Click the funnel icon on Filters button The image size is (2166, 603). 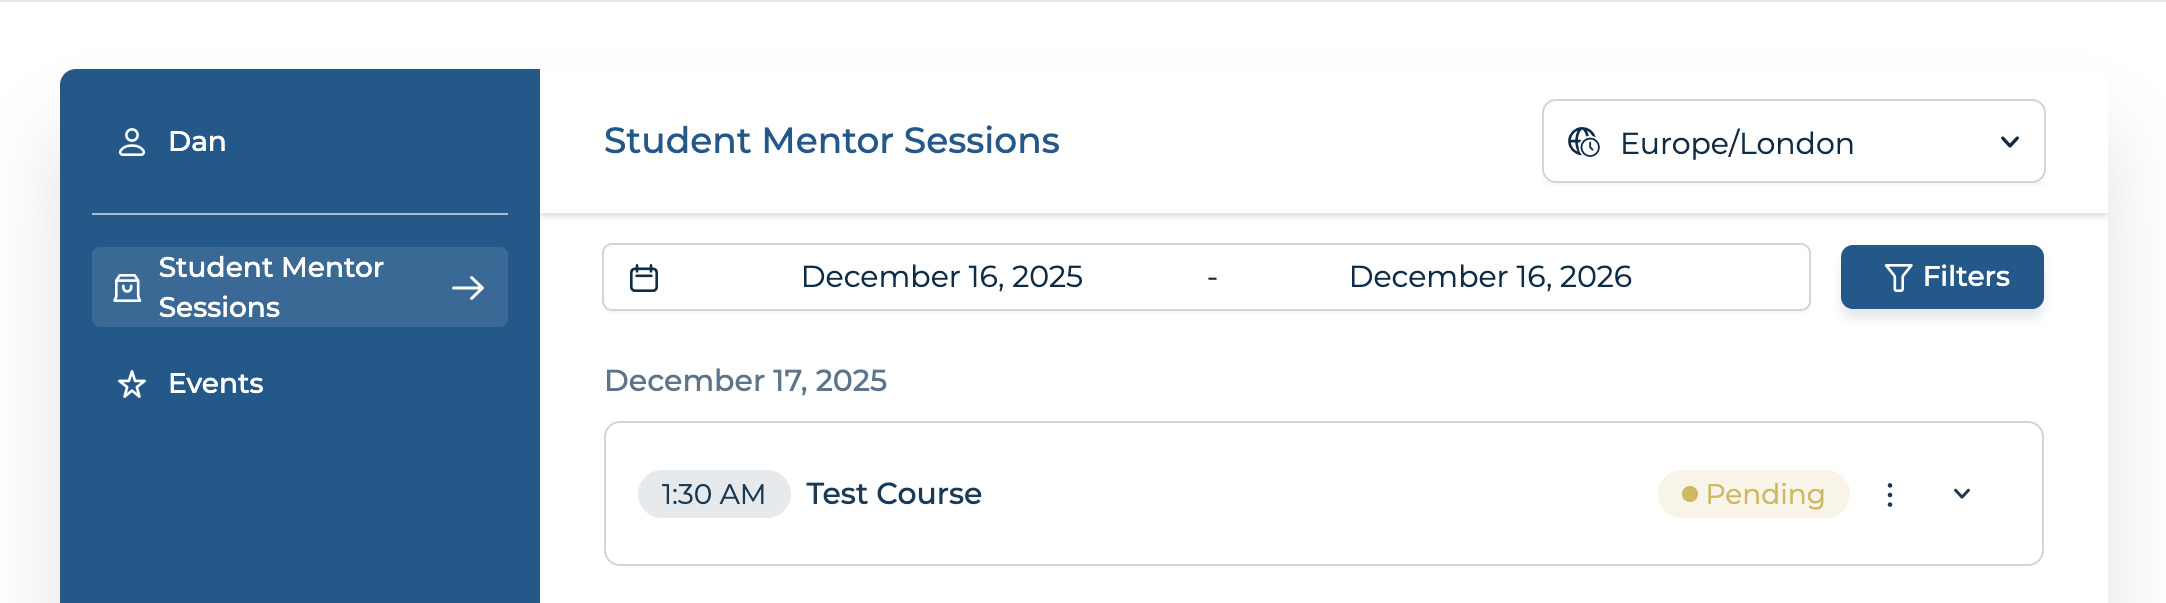(x=1897, y=277)
